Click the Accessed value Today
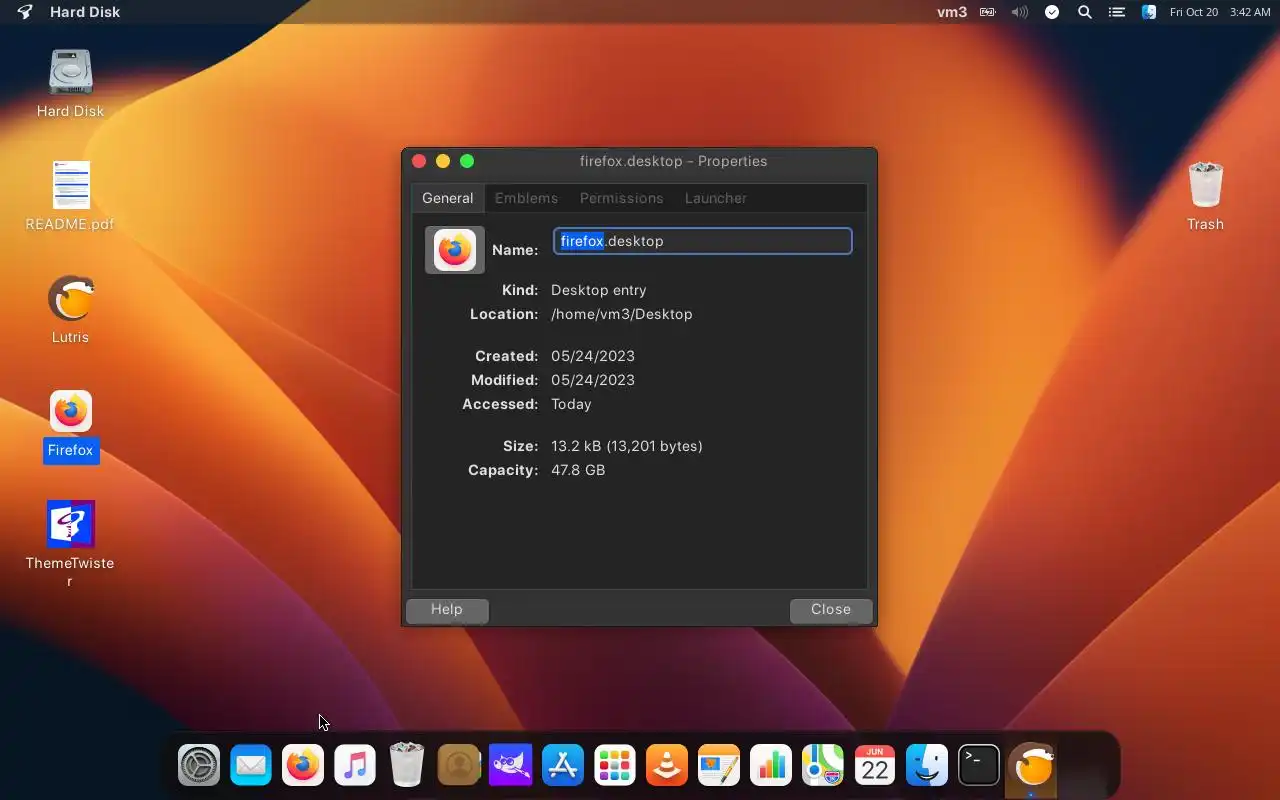1280x800 pixels. pyautogui.click(x=571, y=404)
